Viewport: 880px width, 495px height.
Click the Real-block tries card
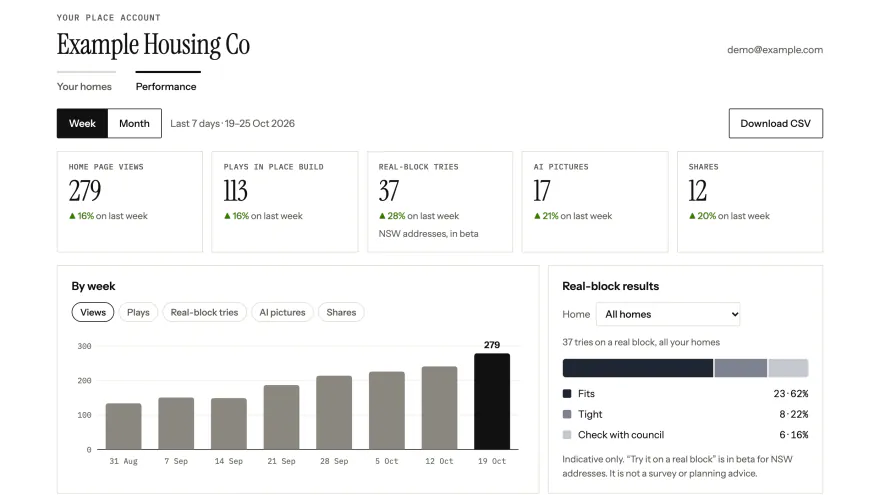pyautogui.click(x=440, y=201)
